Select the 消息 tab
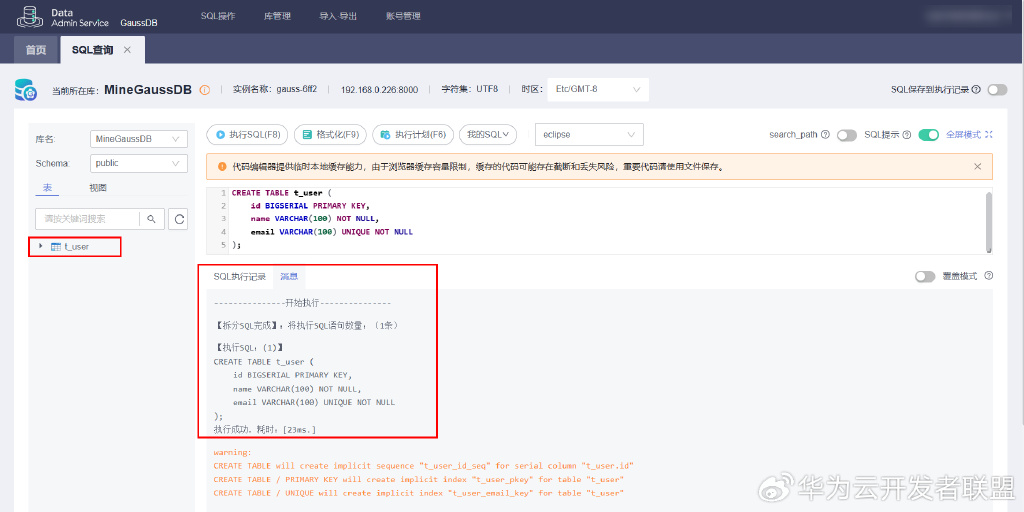The width and height of the screenshot is (1024, 512). 289,276
